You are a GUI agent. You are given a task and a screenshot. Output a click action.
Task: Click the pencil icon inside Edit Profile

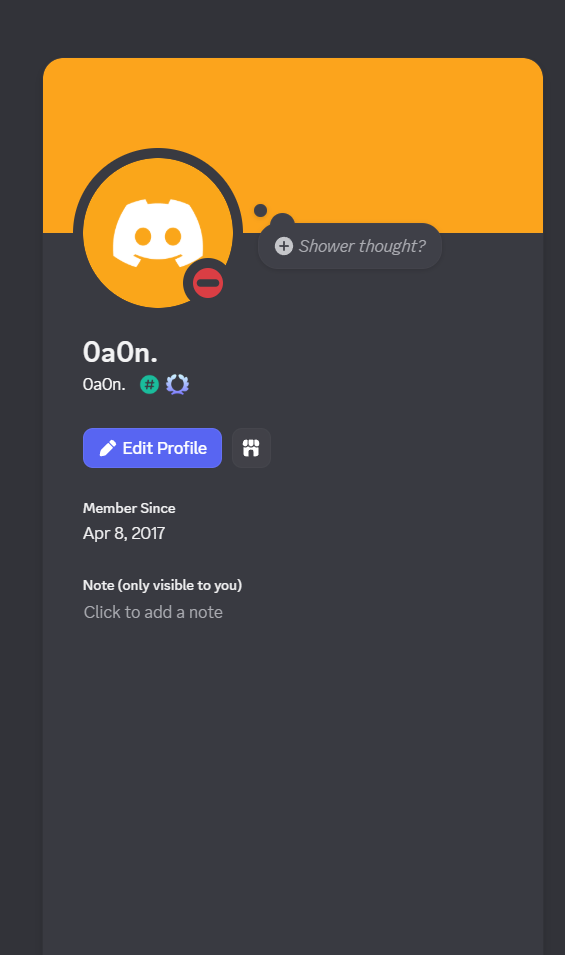pos(108,448)
